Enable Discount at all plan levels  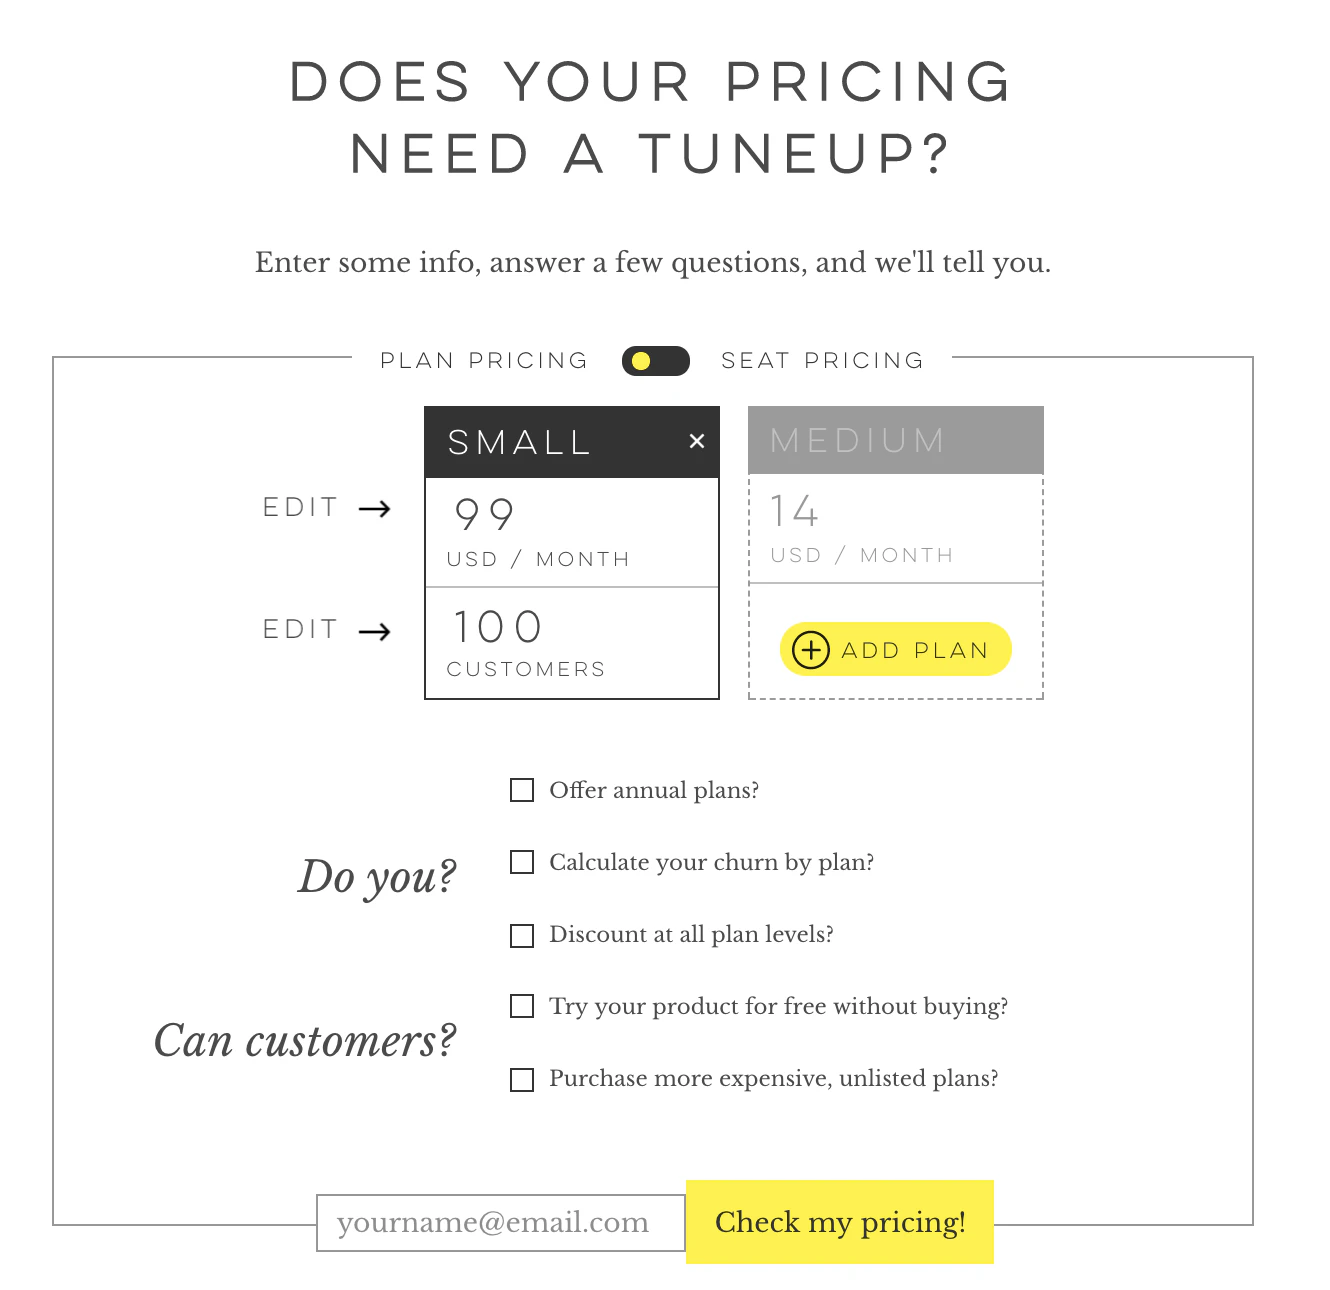pyautogui.click(x=522, y=935)
